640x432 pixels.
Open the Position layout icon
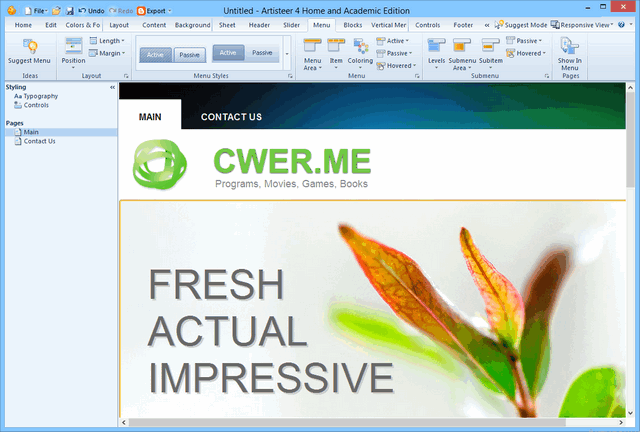point(73,46)
